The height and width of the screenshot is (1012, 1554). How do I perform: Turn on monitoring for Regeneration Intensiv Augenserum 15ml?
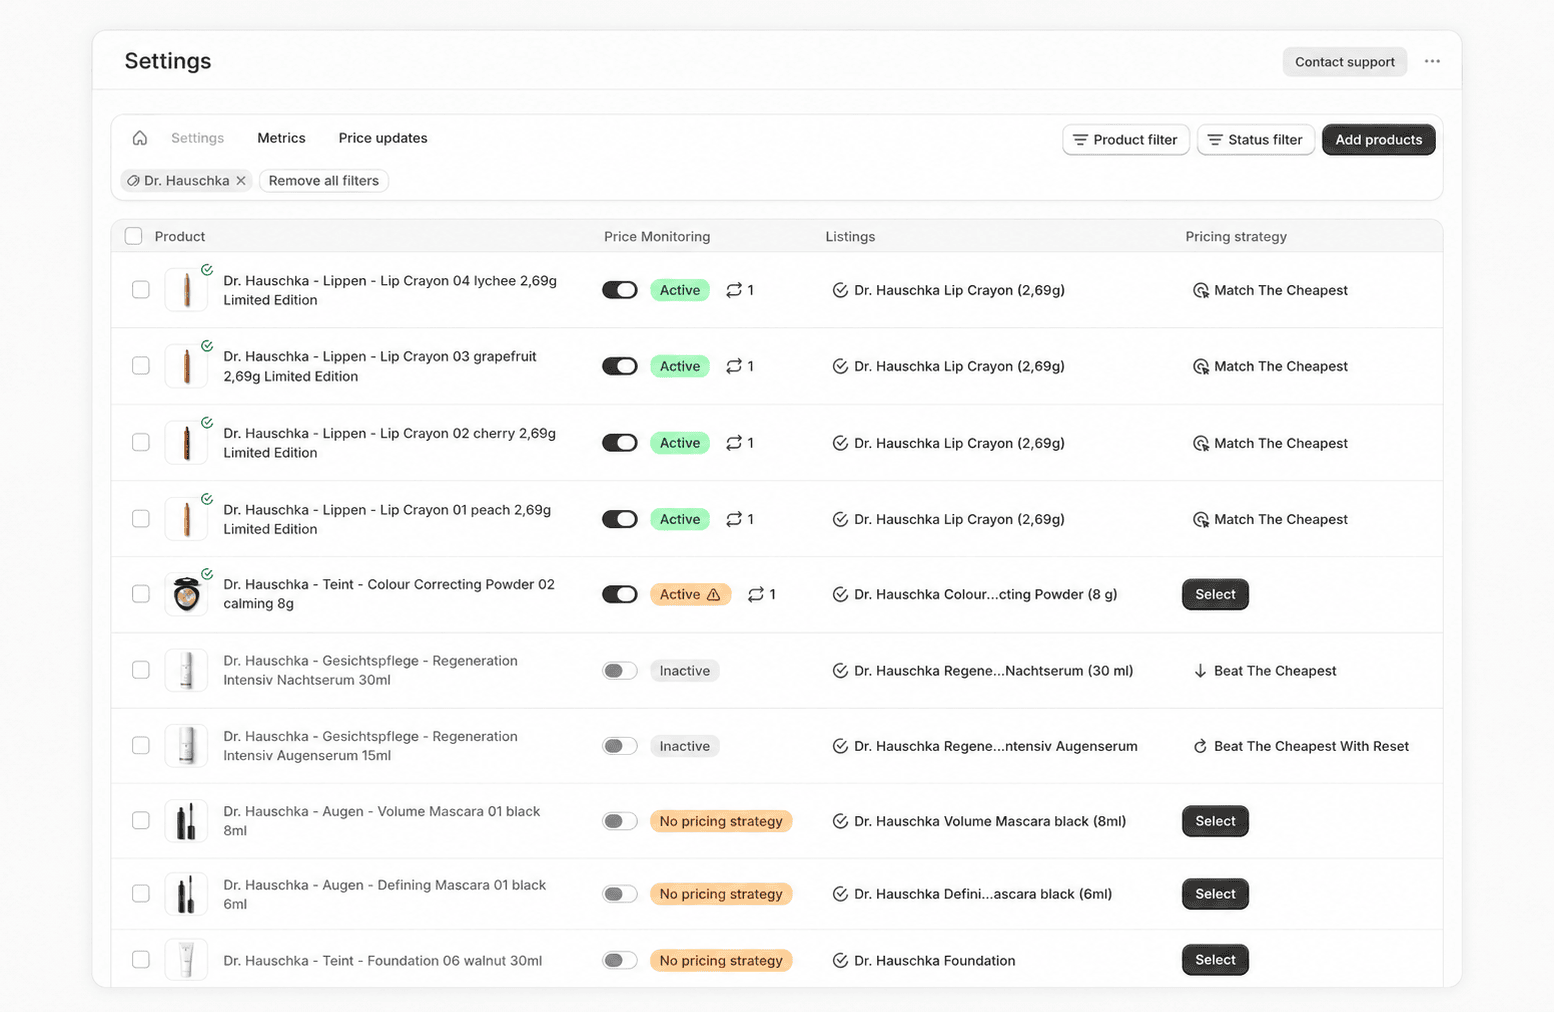620,746
